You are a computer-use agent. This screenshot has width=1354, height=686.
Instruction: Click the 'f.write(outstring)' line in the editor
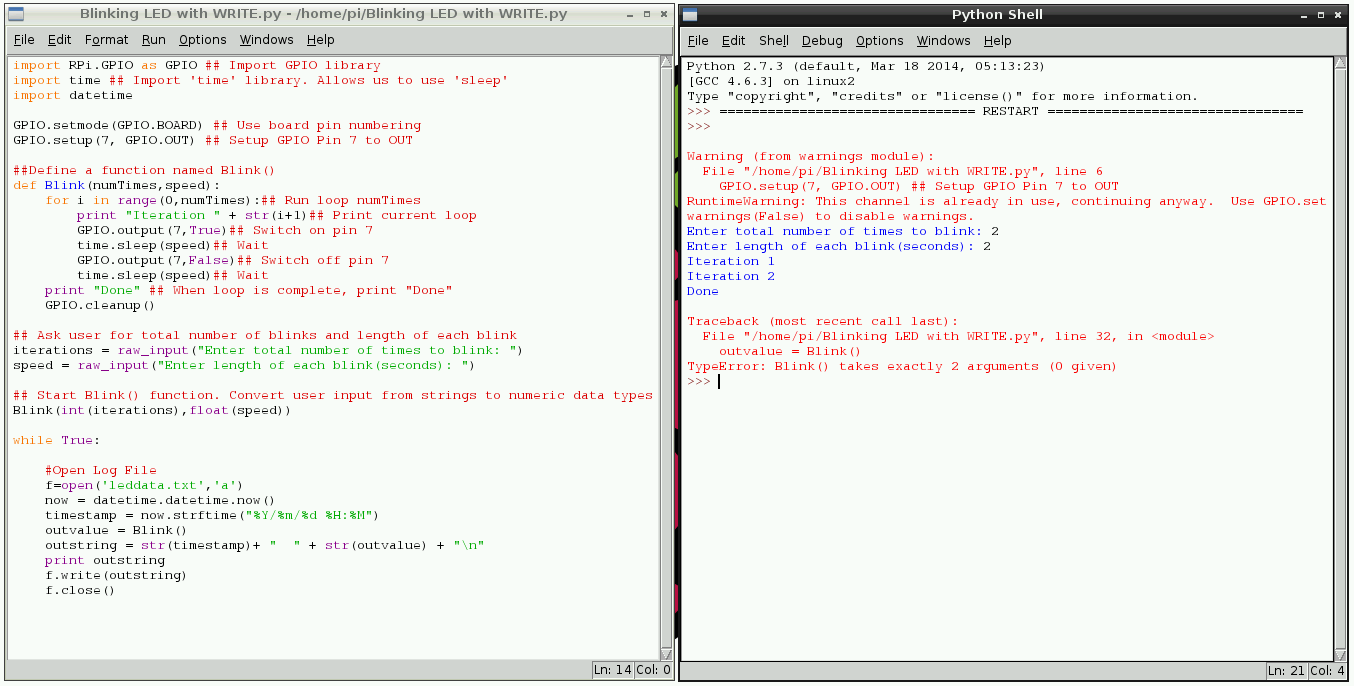pyautogui.click(x=116, y=576)
